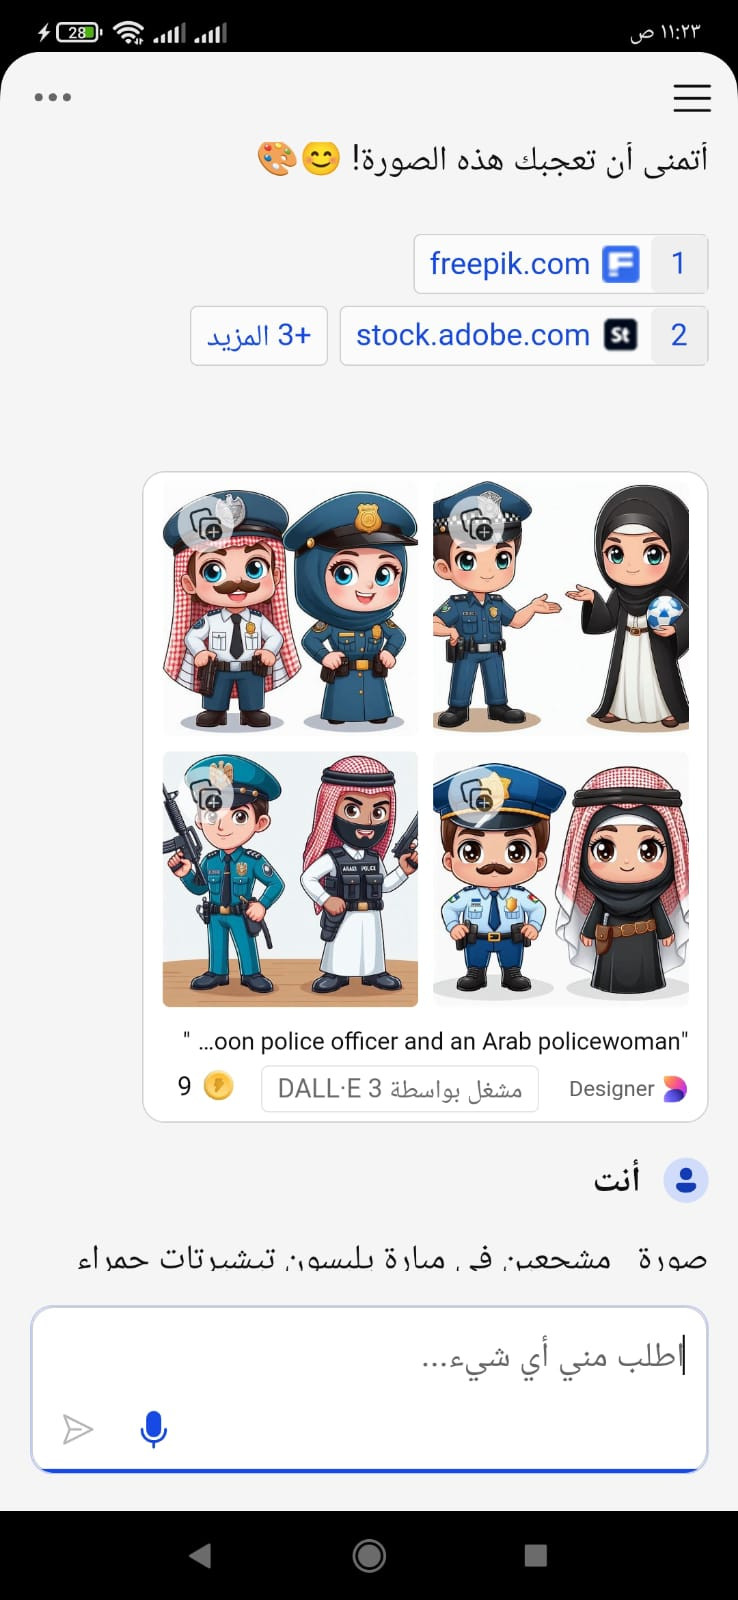
Task: Tap the image prompt caption text
Action: pyautogui.click(x=435, y=1041)
